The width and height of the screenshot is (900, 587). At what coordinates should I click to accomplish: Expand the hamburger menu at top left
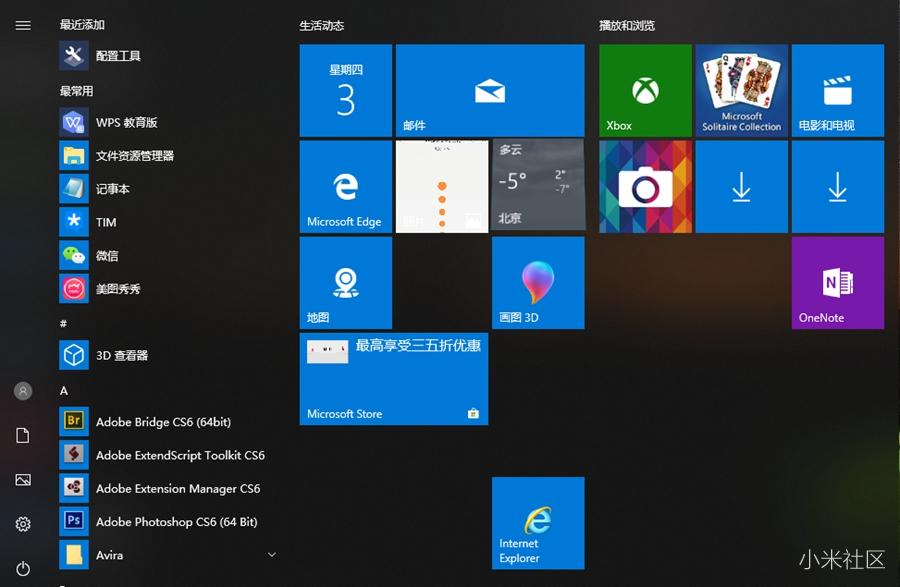click(x=23, y=25)
